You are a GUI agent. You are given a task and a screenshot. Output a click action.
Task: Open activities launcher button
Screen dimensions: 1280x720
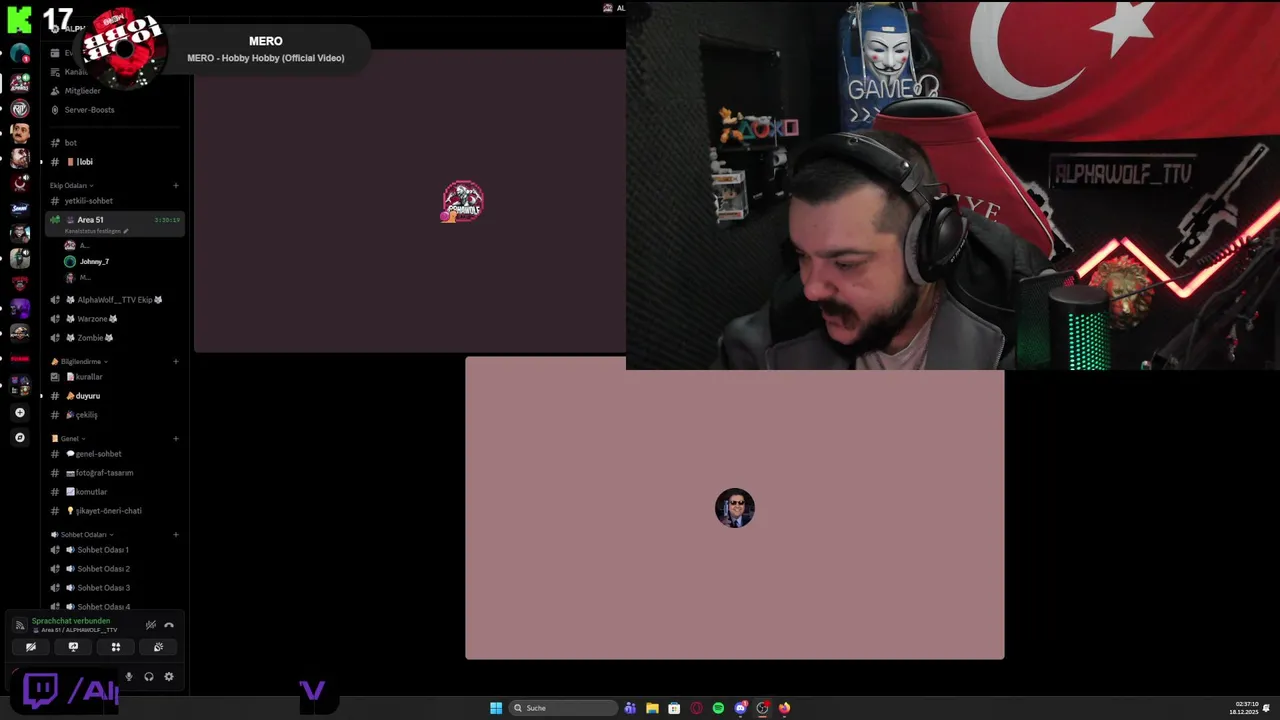click(116, 647)
